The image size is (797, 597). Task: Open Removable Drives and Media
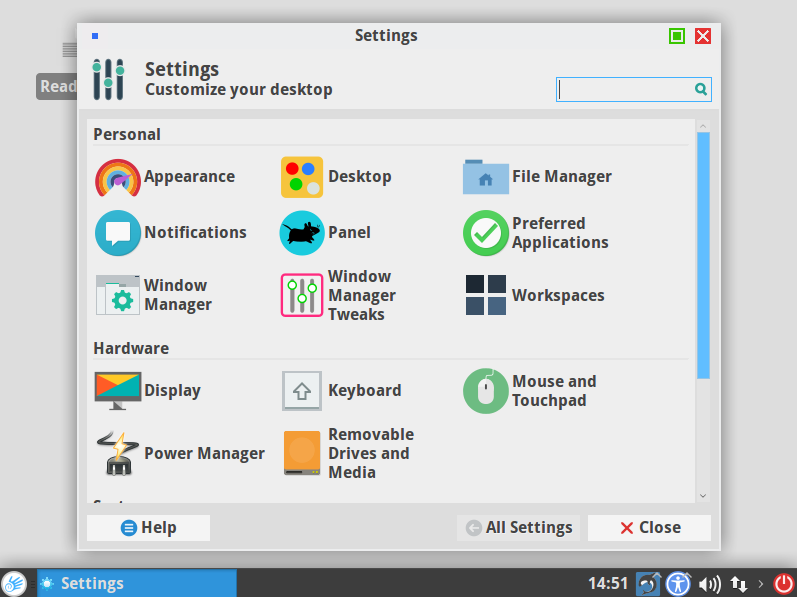pyautogui.click(x=302, y=454)
